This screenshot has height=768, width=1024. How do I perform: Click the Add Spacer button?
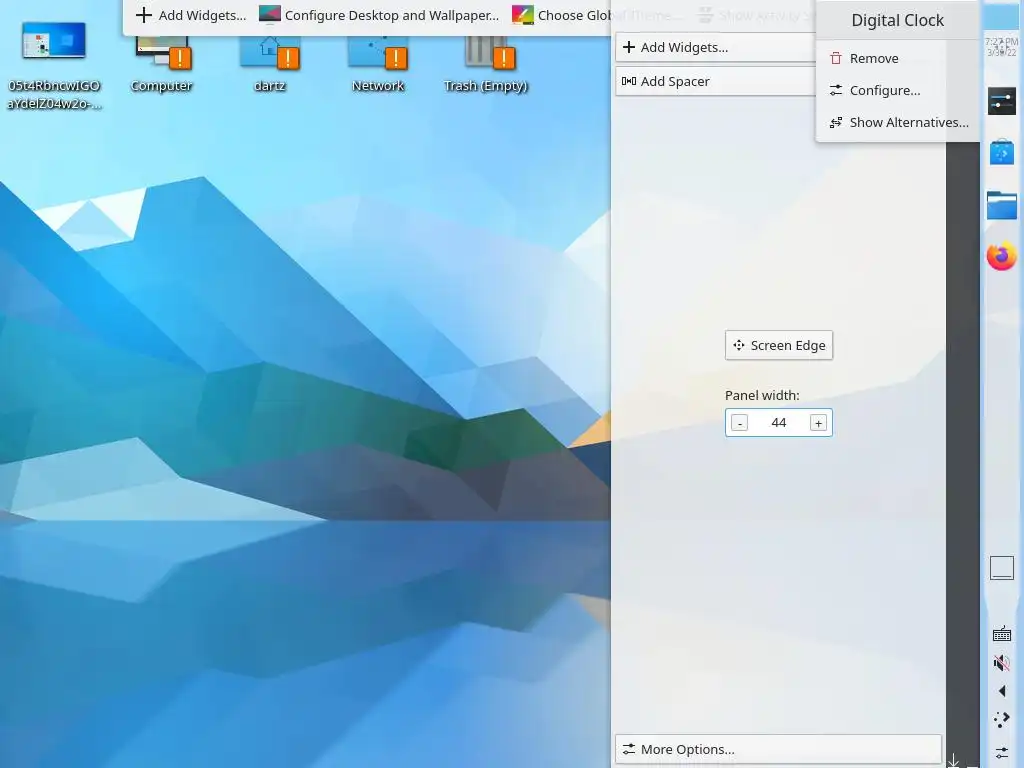(715, 81)
